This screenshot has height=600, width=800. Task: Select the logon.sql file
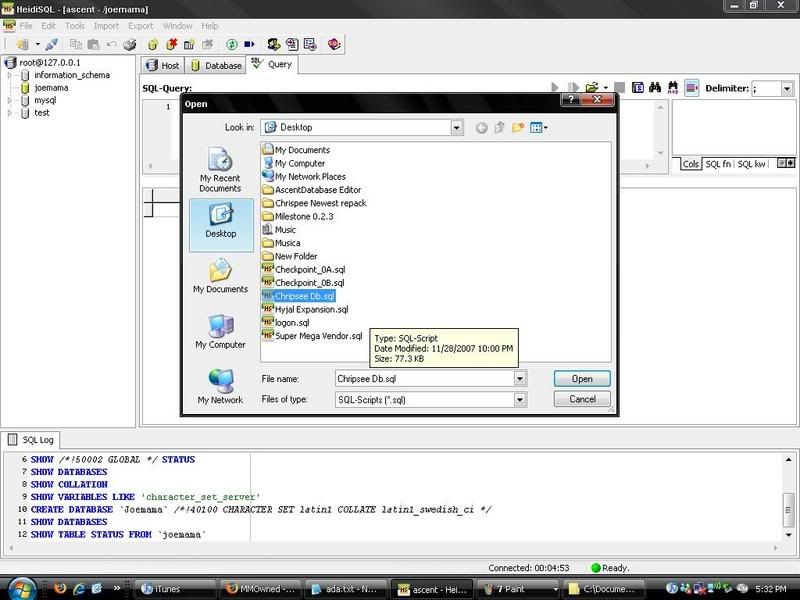click(x=286, y=322)
